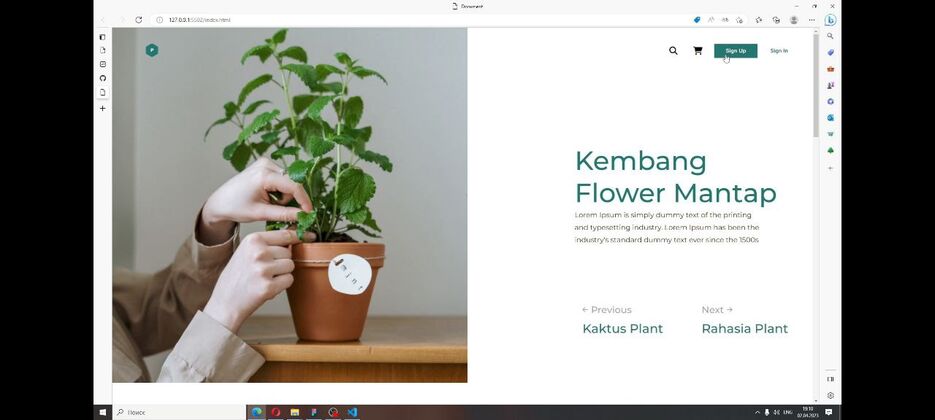Click the Edge icon in the taskbar
The image size is (935, 420).
(256, 412)
